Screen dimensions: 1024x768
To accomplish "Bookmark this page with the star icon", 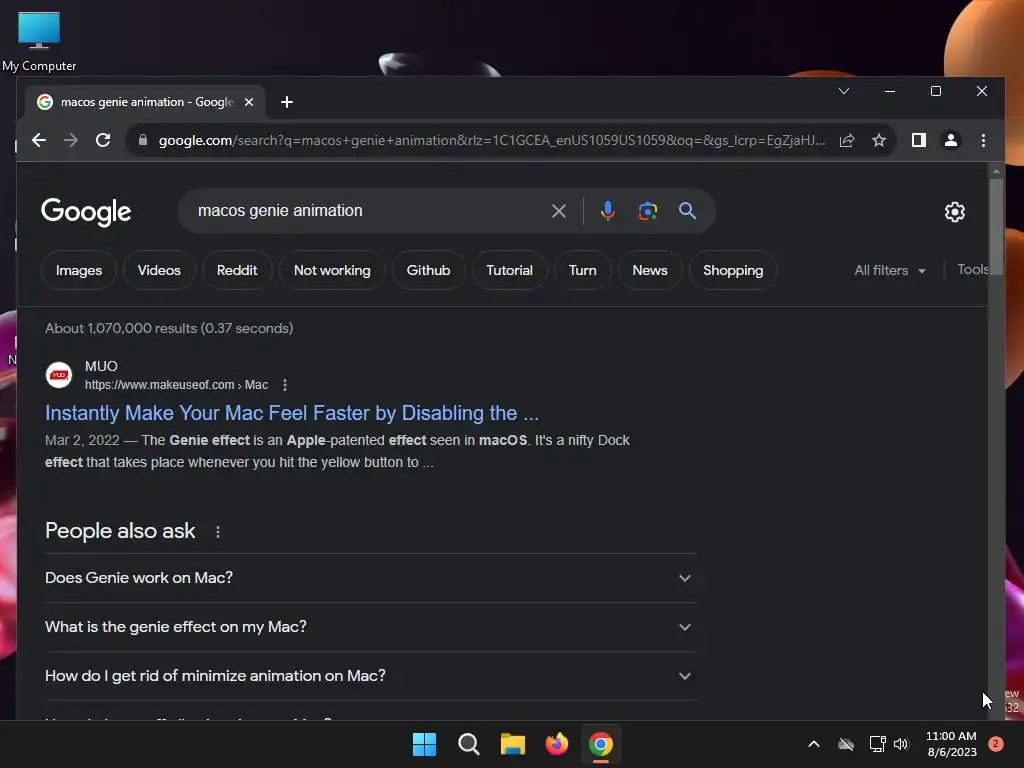I will click(x=879, y=140).
